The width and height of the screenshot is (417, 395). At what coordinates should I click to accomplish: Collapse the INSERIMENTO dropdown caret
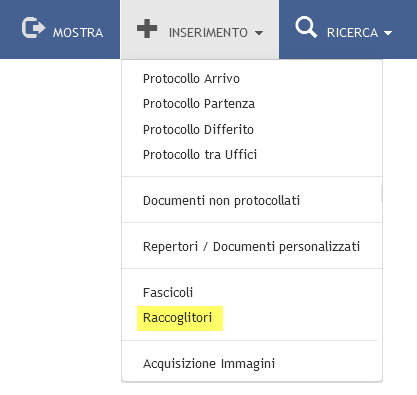(x=259, y=33)
